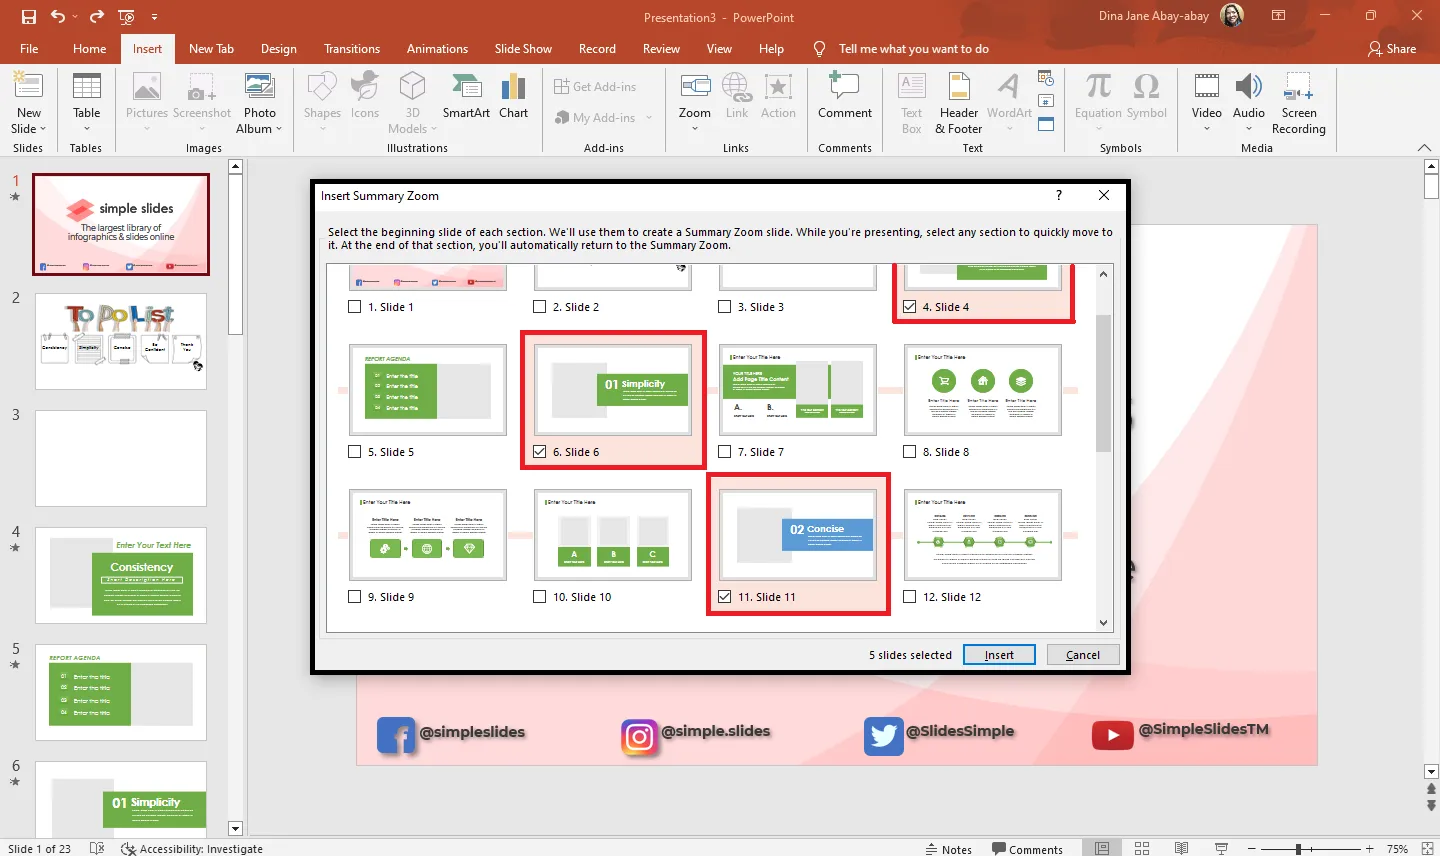Check the Slide 7 checkbox
This screenshot has height=856, width=1440.
725,452
